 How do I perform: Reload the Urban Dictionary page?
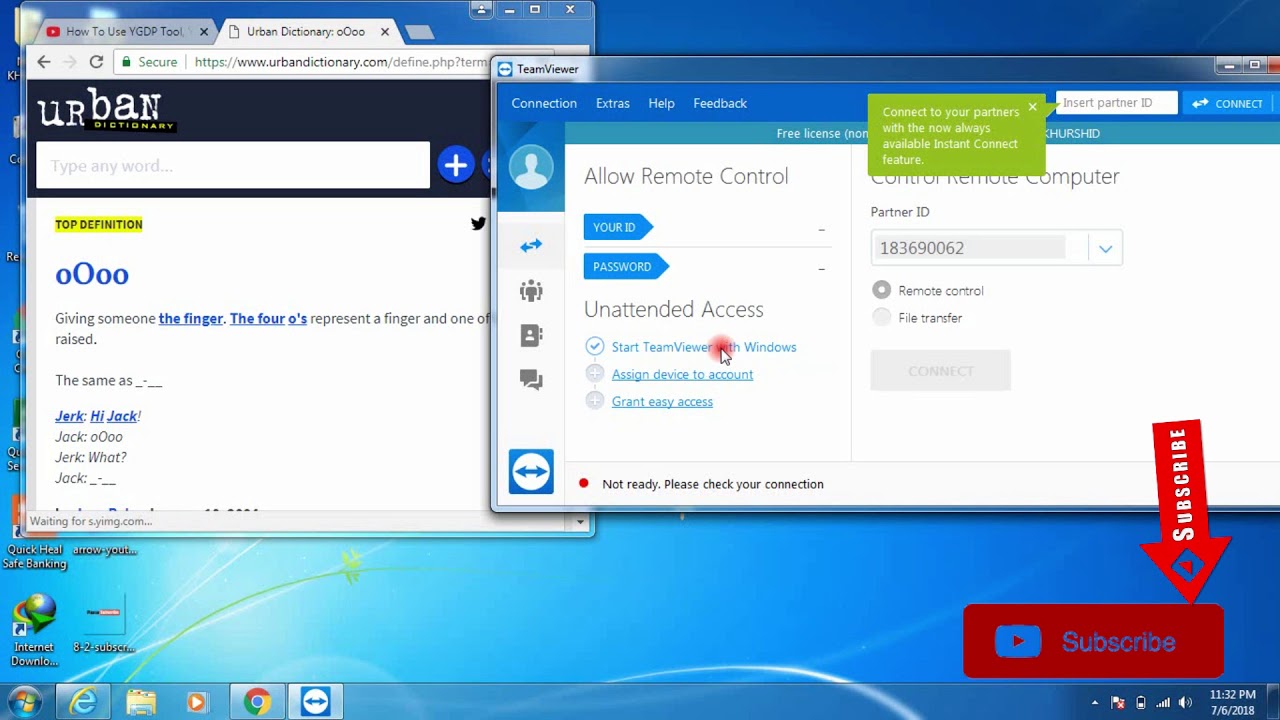tap(96, 62)
